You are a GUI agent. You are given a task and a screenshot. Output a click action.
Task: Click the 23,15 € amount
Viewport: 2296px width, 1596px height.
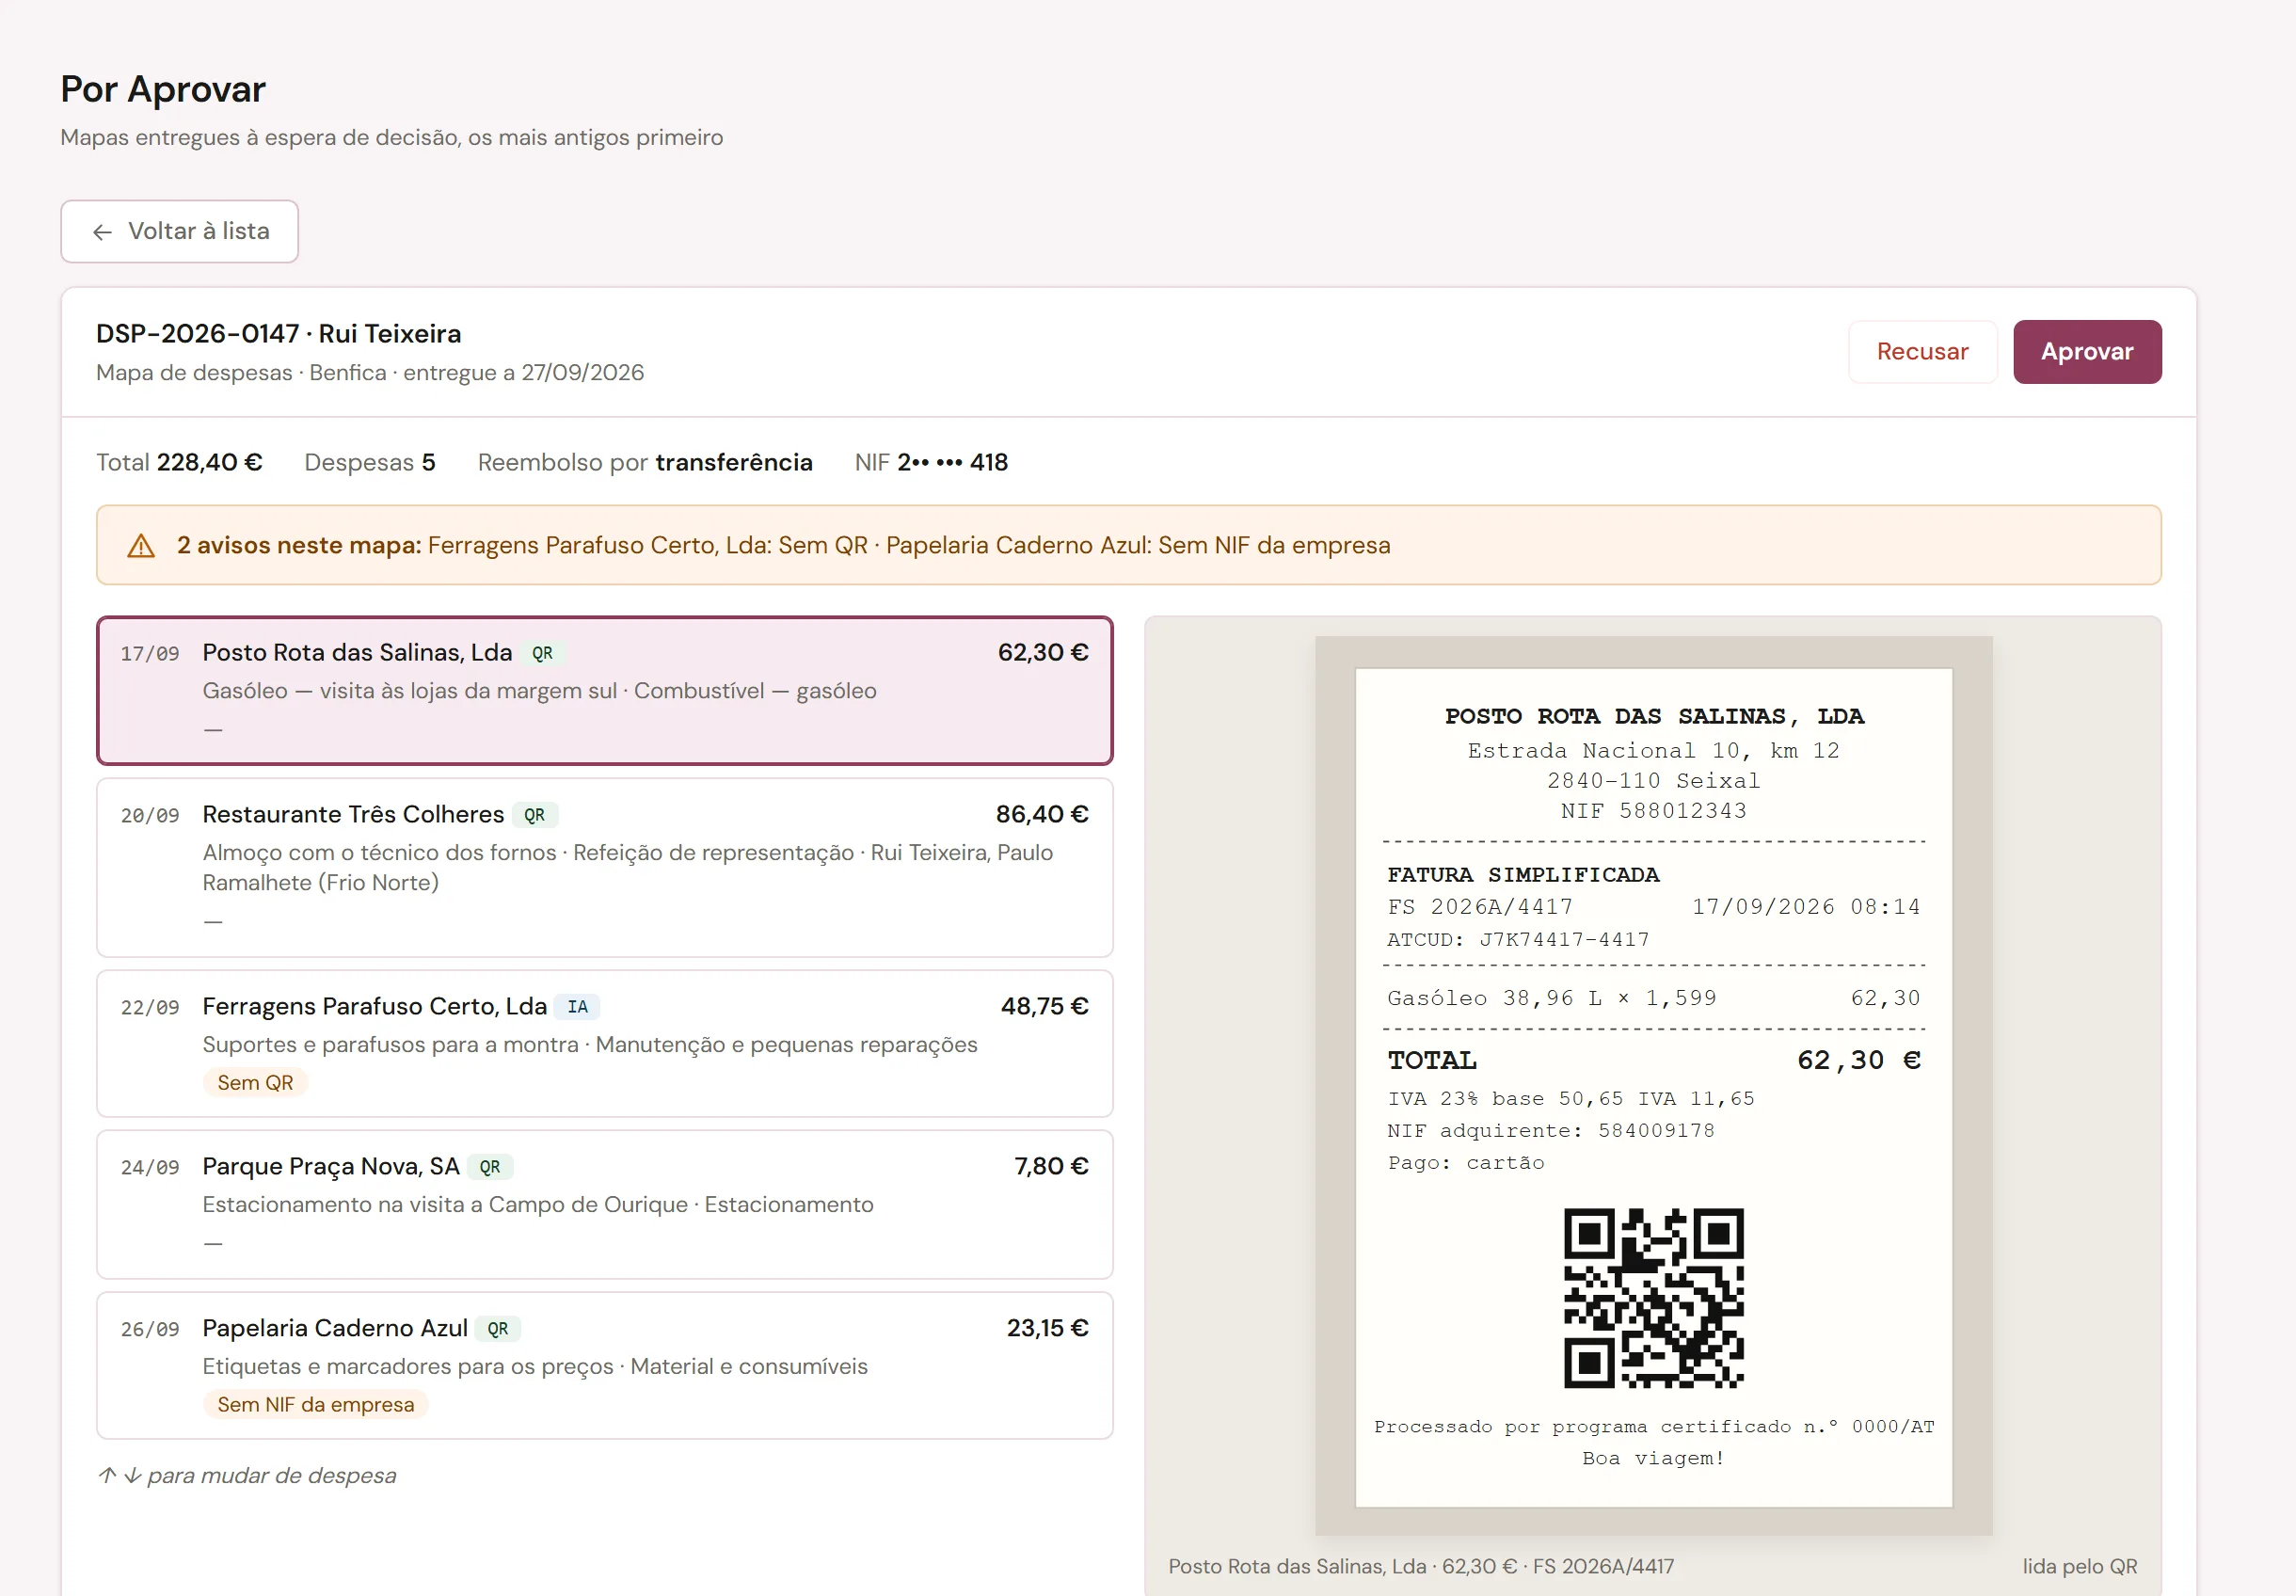[1047, 1329]
